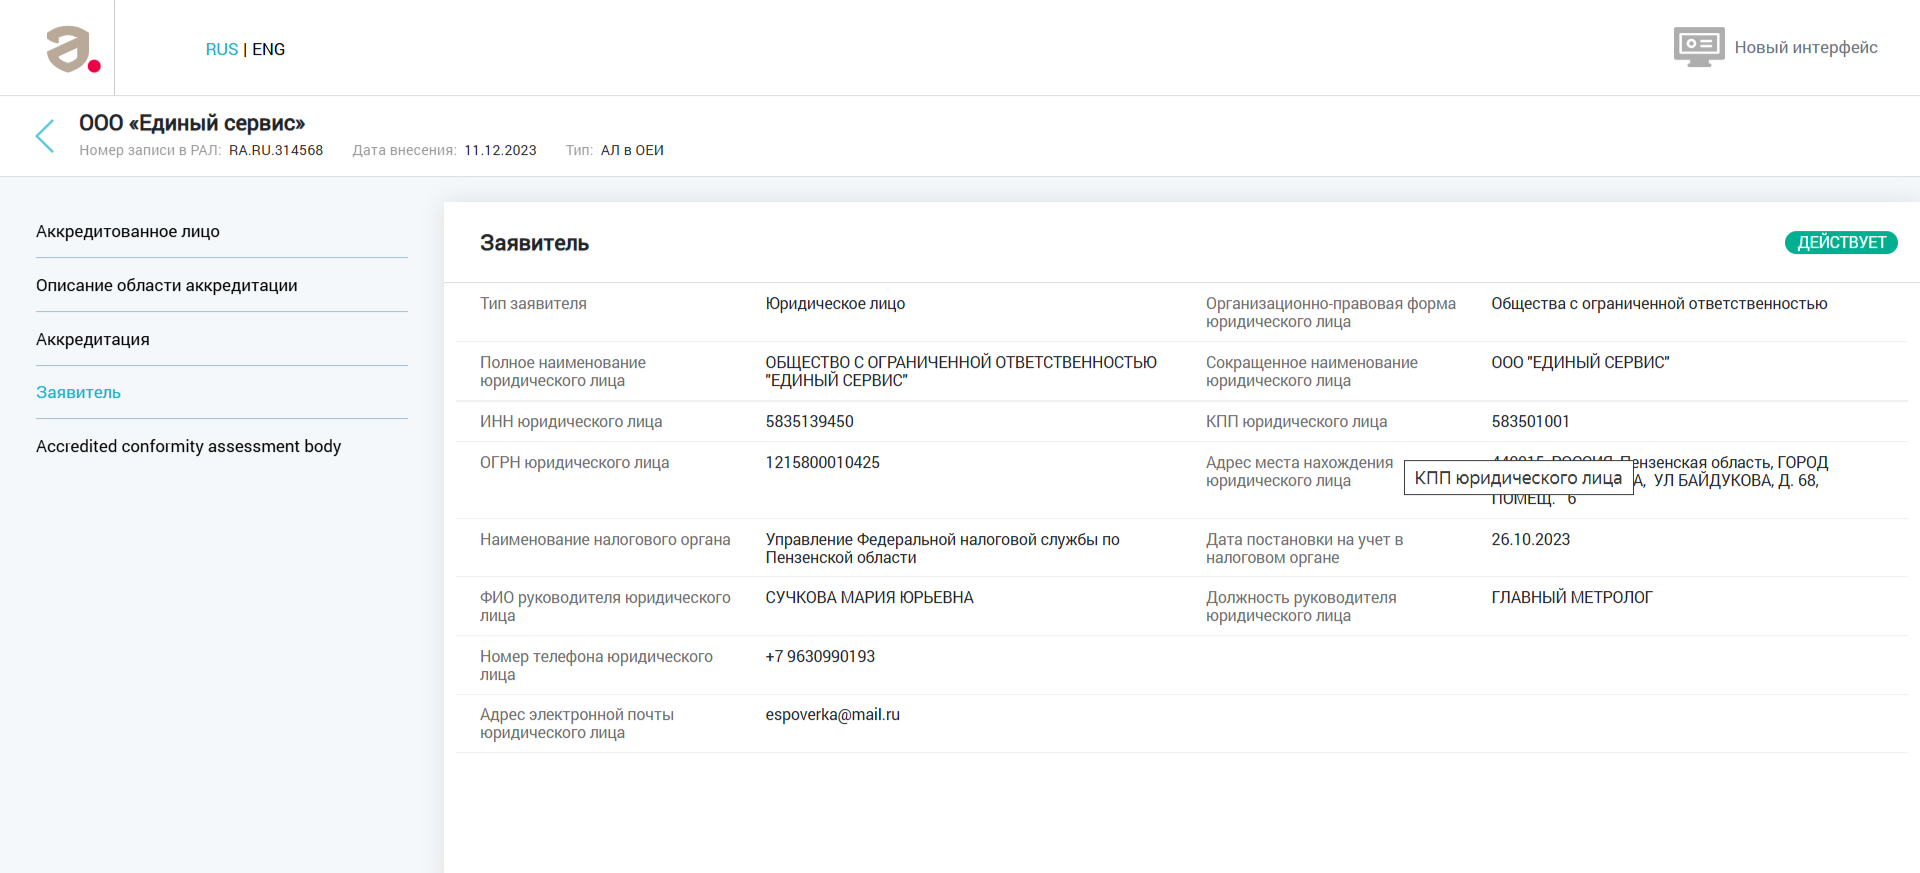Click the back arrow chevron
1920x873 pixels.
tap(45, 136)
